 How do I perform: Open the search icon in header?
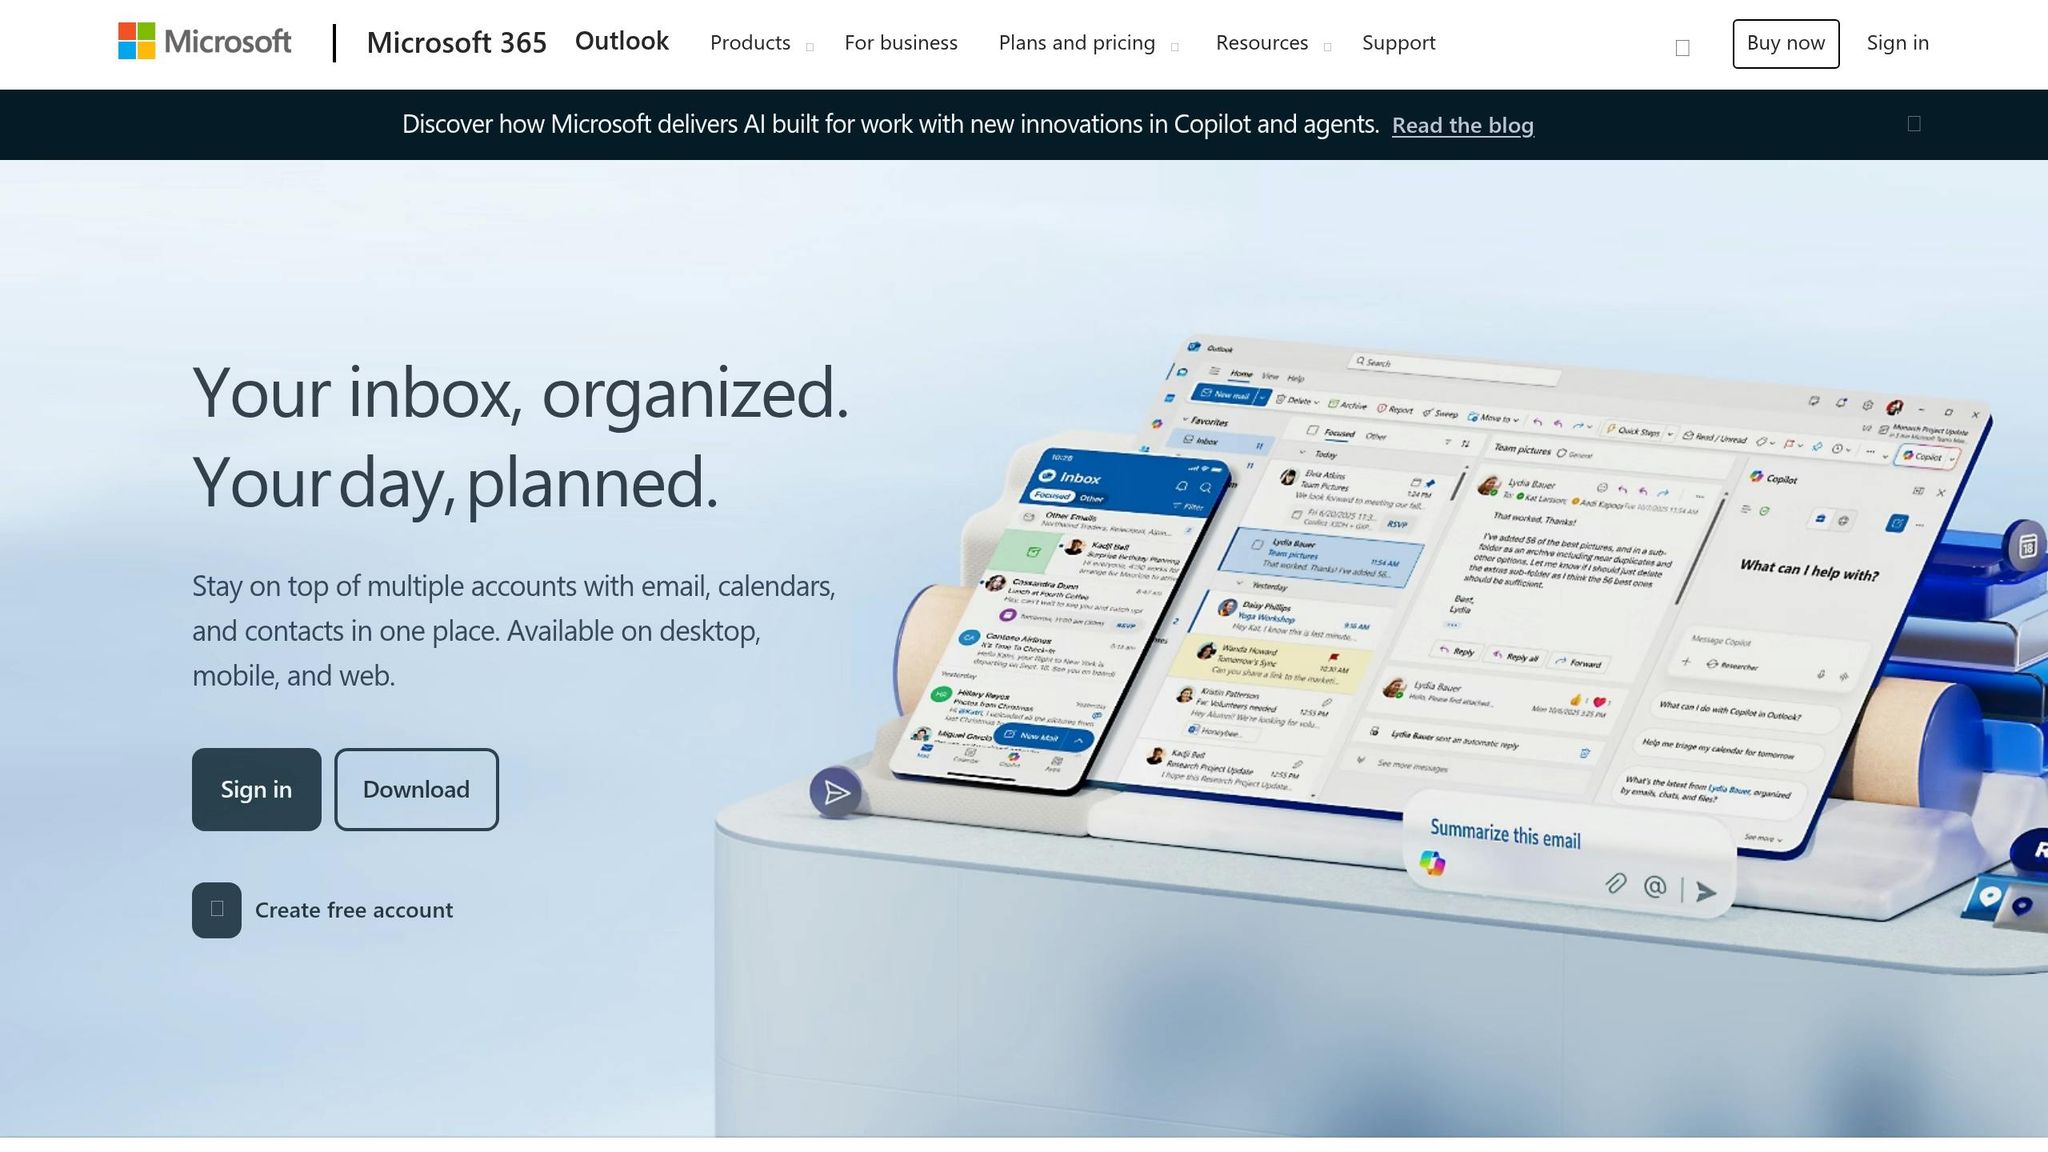tap(1682, 47)
